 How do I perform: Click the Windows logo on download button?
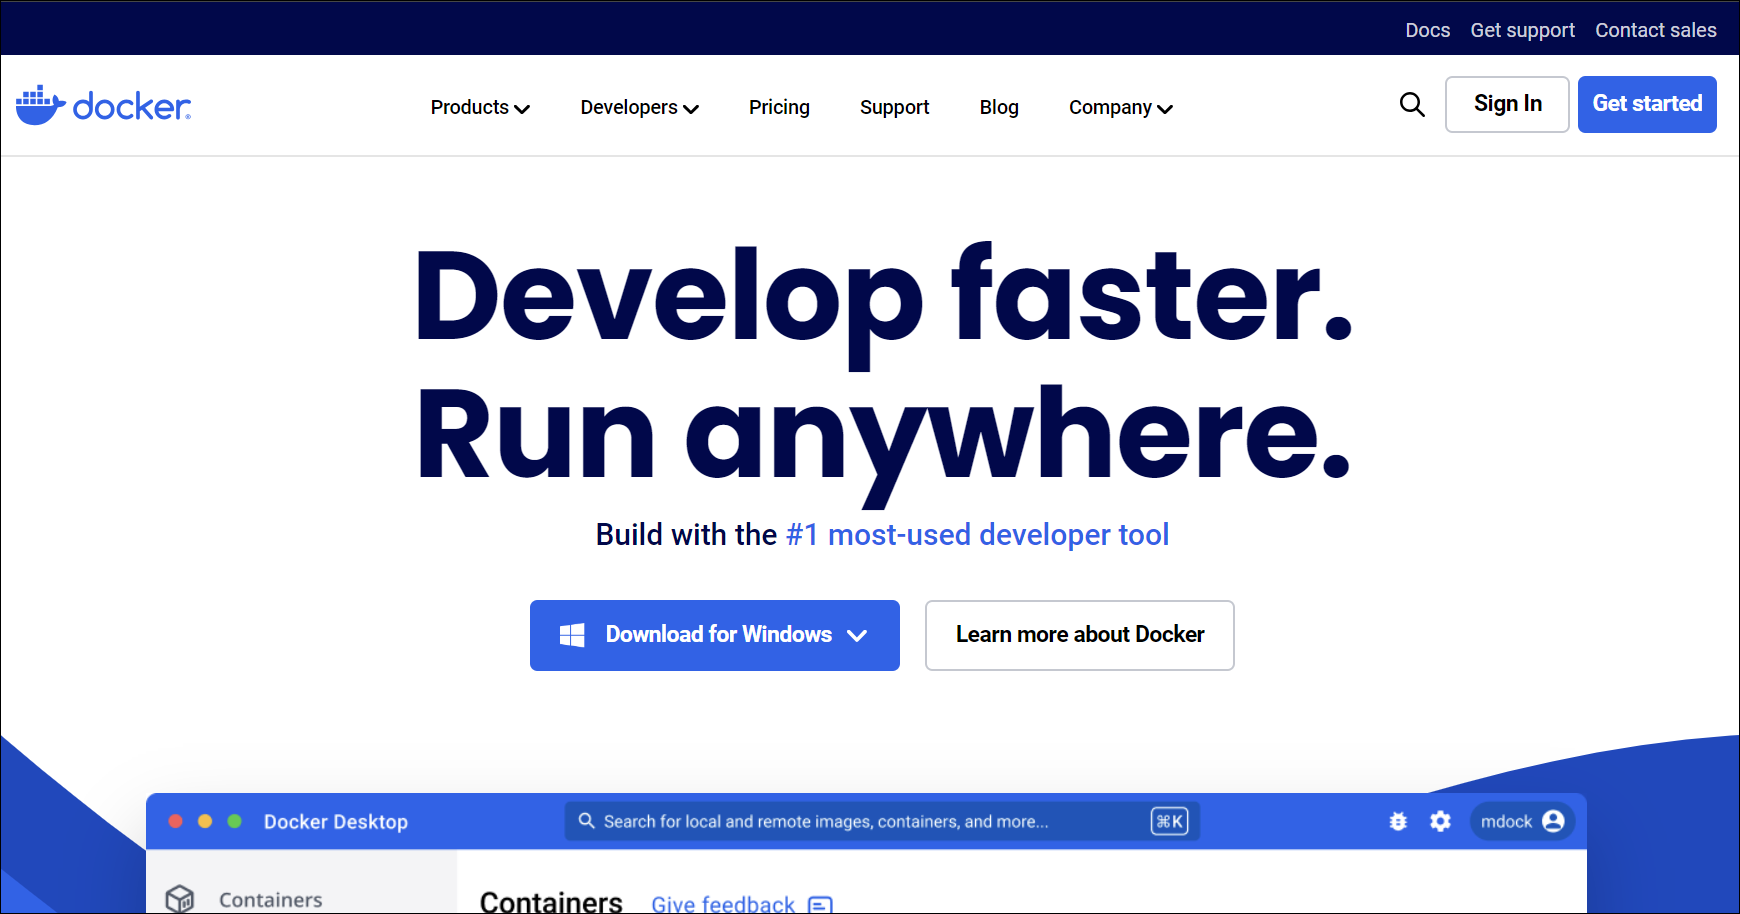click(x=572, y=635)
